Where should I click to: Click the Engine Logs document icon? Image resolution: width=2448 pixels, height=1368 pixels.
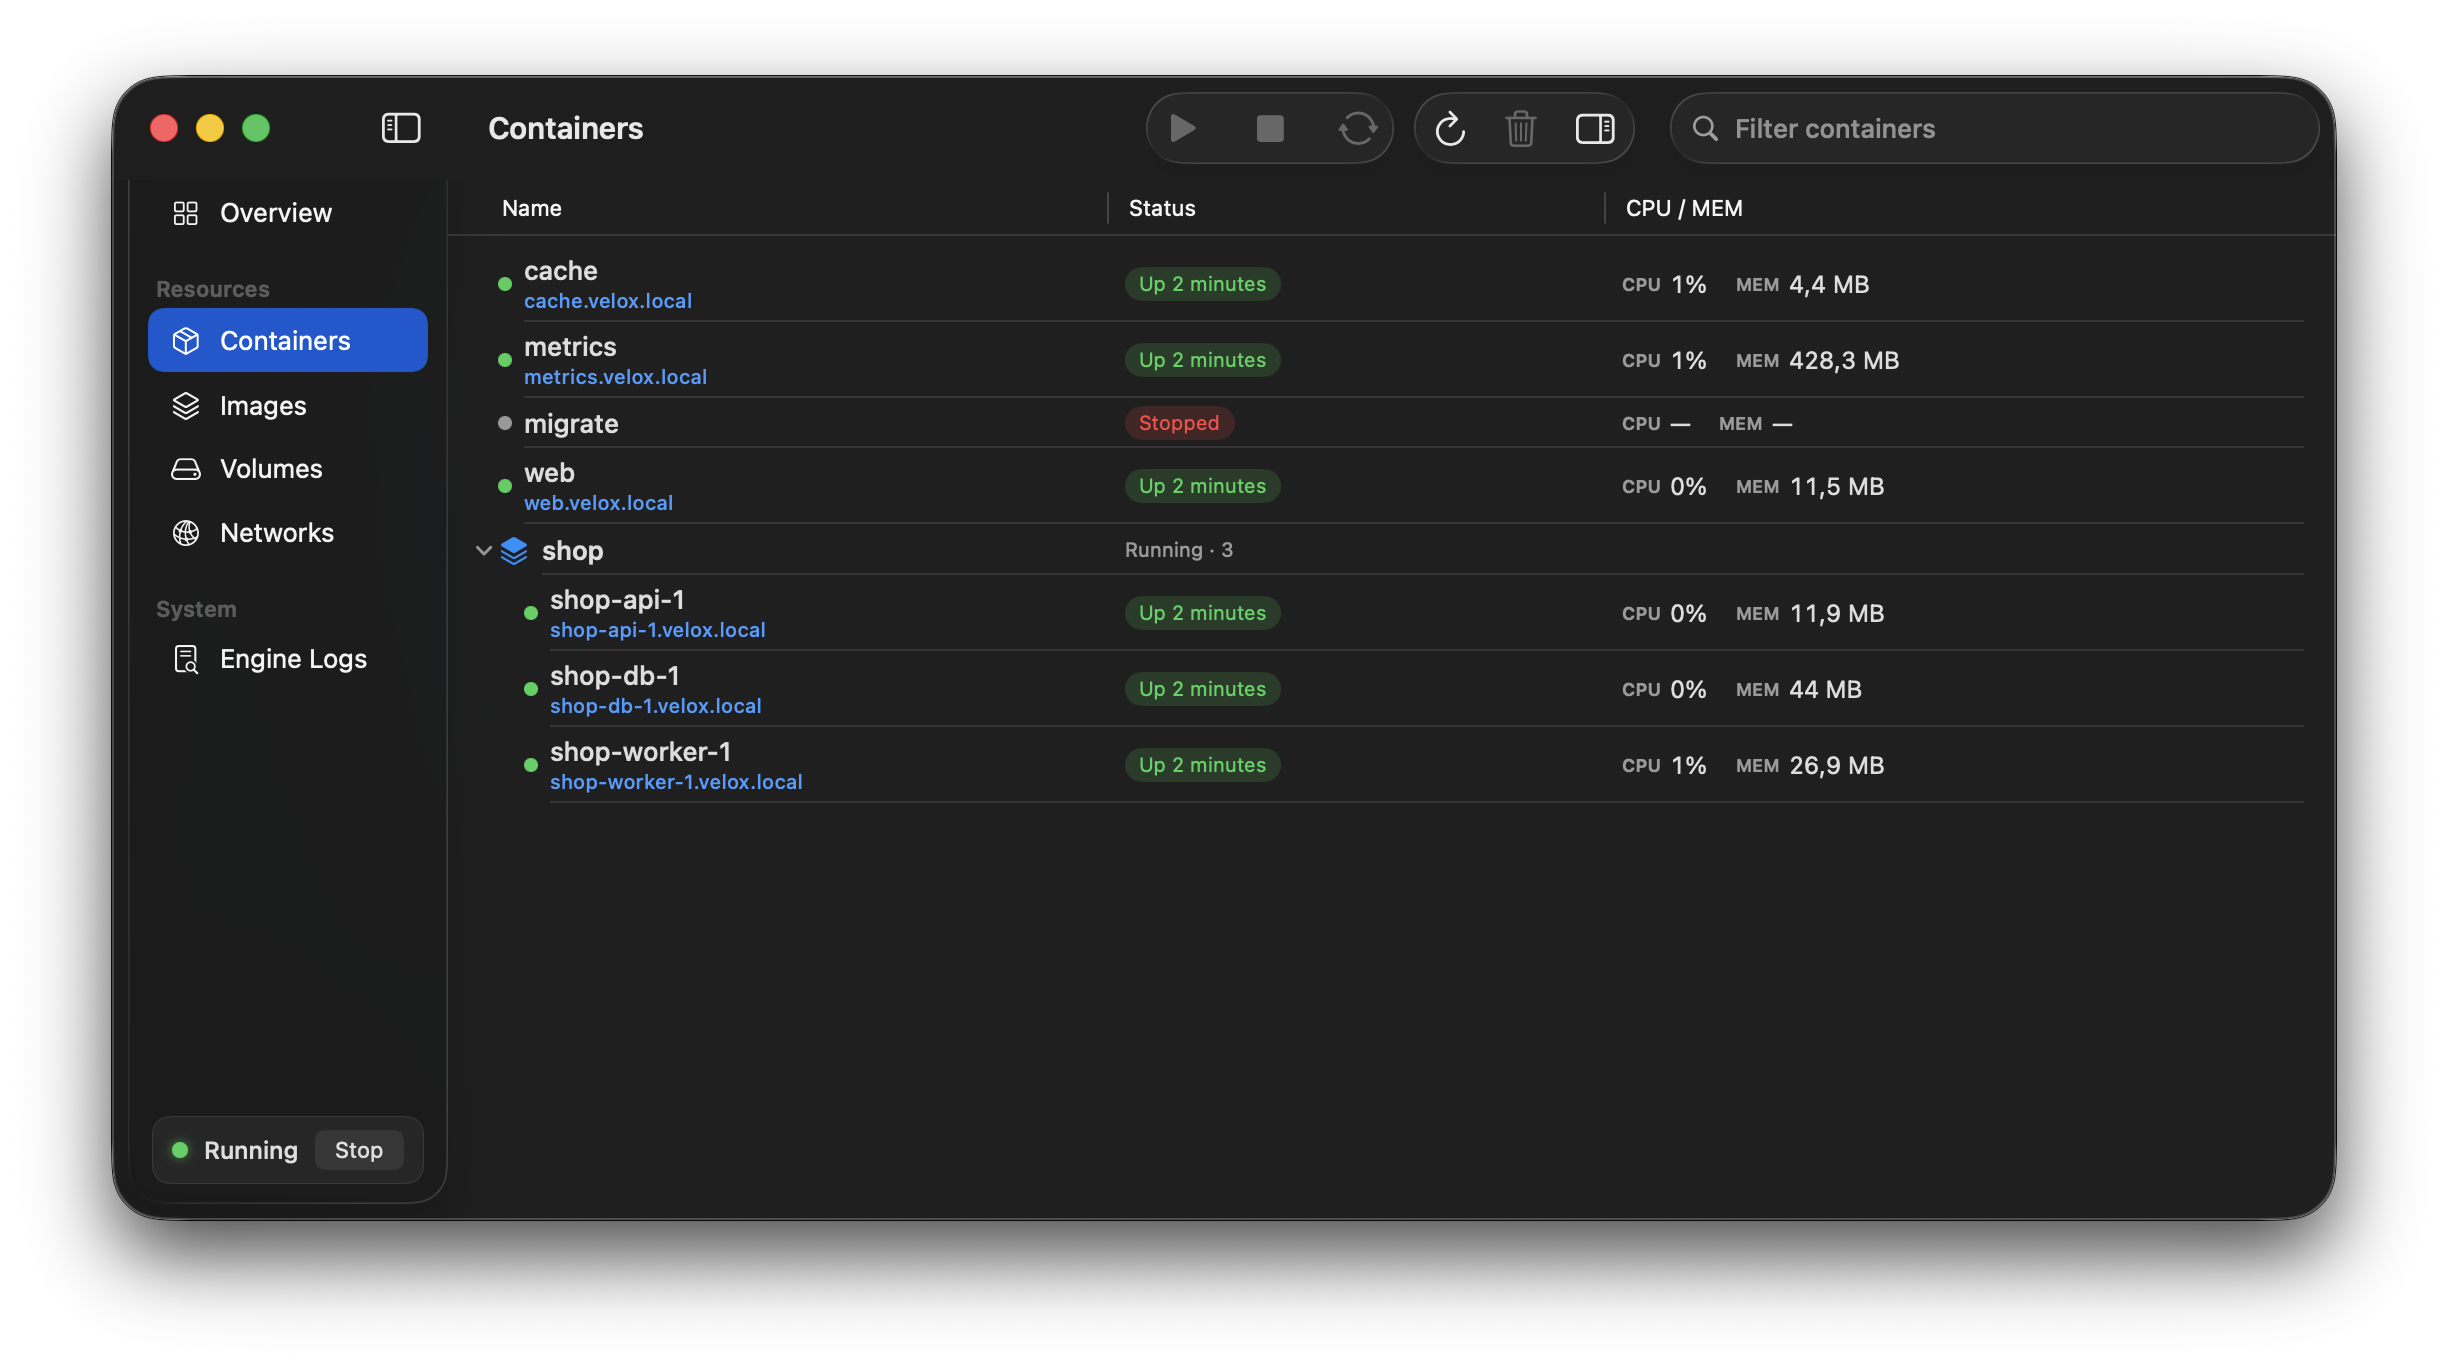click(x=186, y=659)
